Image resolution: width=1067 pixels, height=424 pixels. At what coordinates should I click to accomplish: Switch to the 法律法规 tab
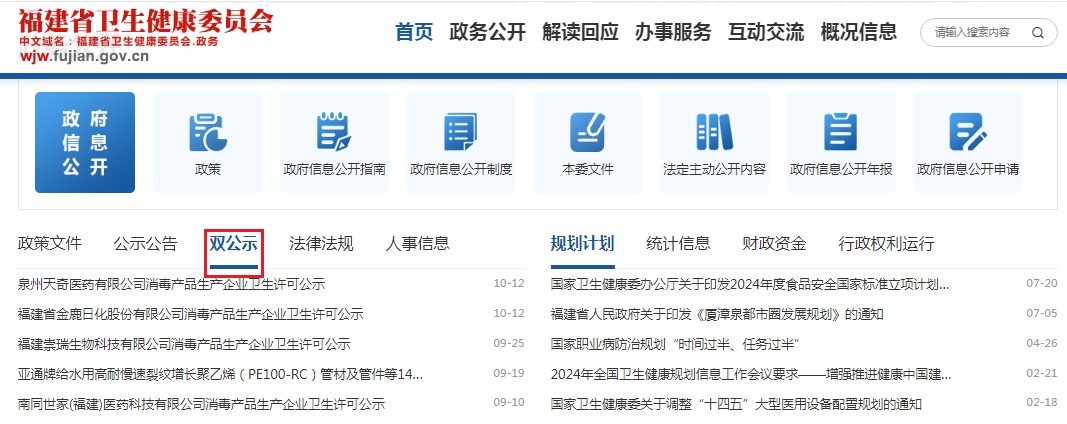point(321,244)
